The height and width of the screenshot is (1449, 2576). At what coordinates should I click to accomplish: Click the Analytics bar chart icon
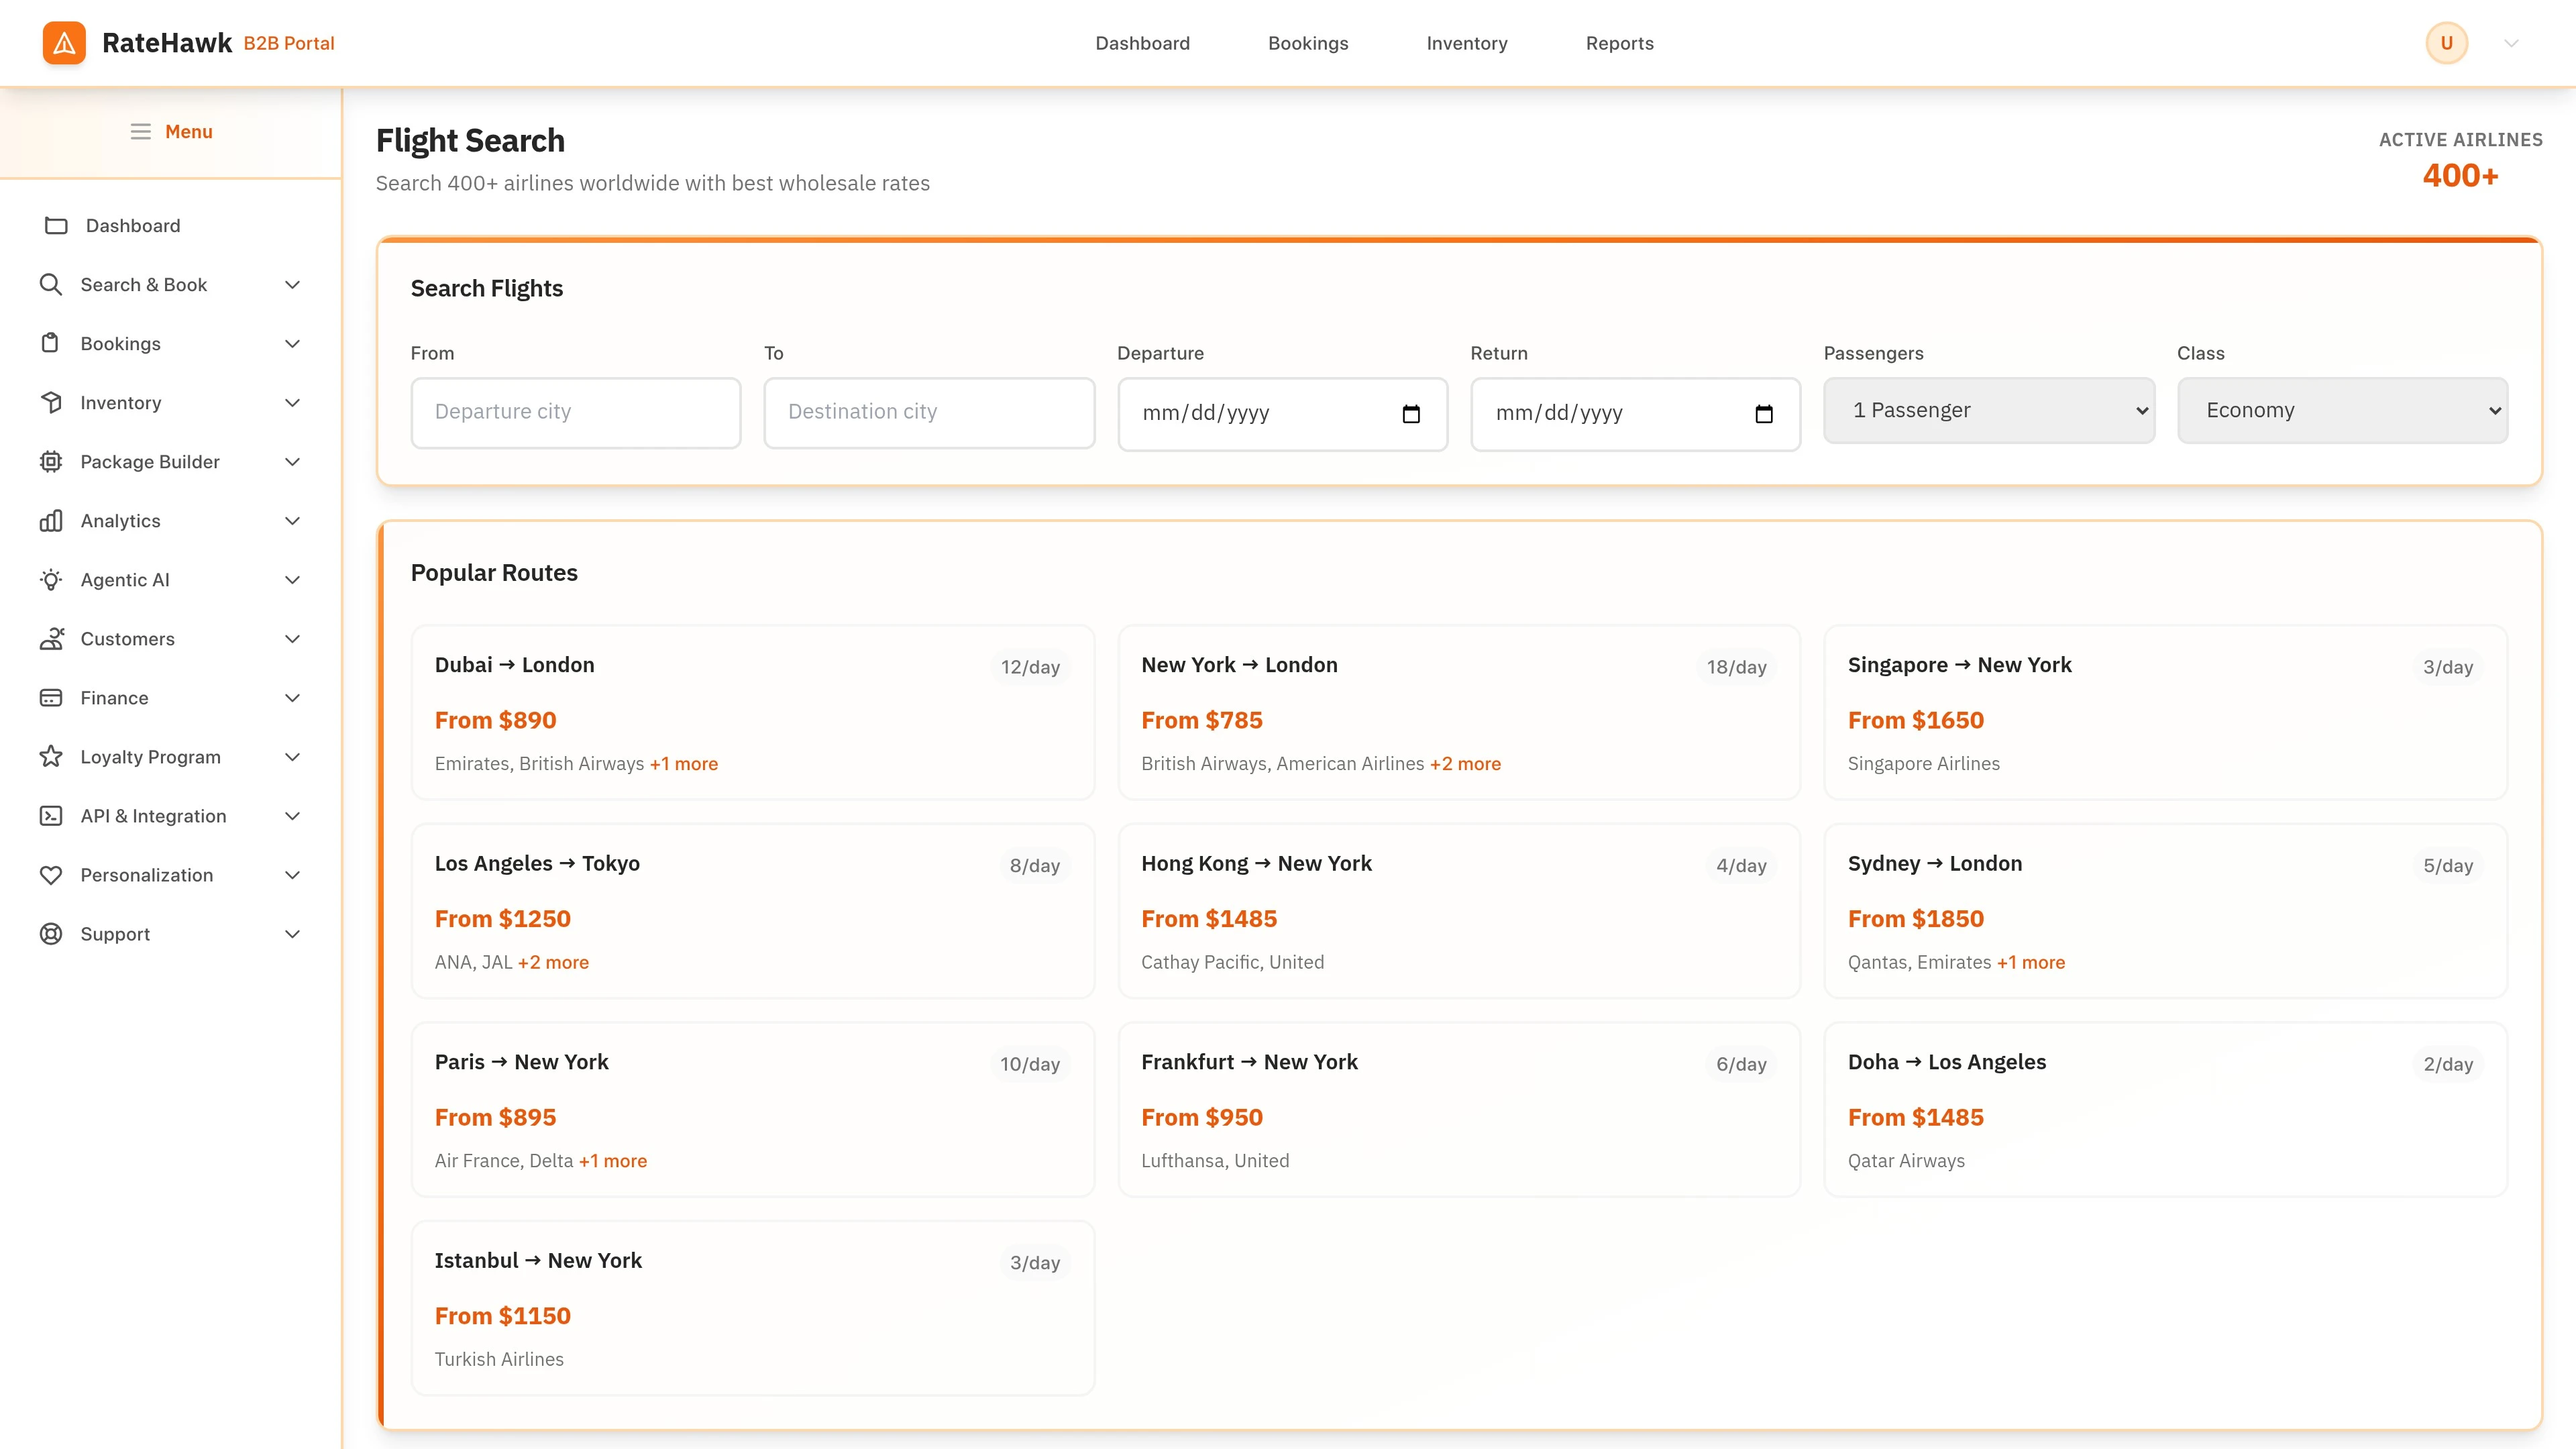click(51, 520)
